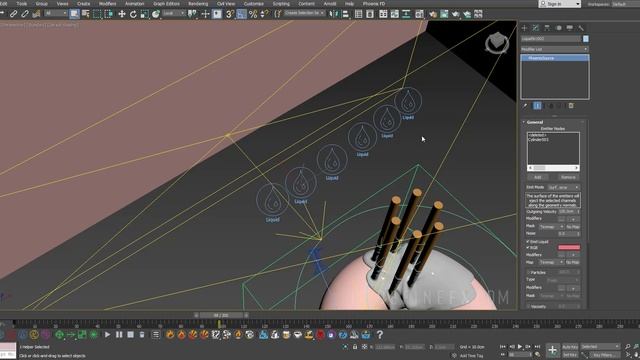640x360 pixels.
Task: Click the time slider frame indicator
Action: [221, 315]
